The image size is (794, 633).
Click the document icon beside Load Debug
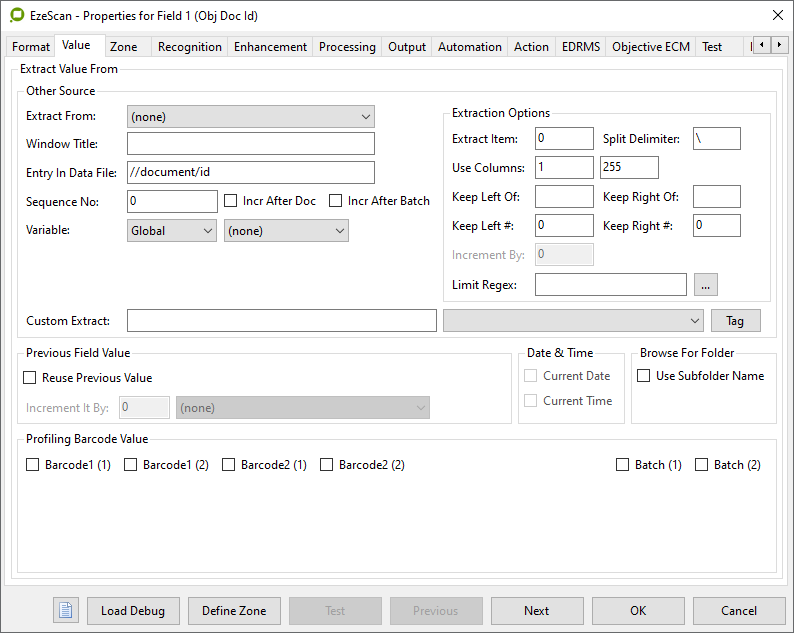(x=65, y=610)
